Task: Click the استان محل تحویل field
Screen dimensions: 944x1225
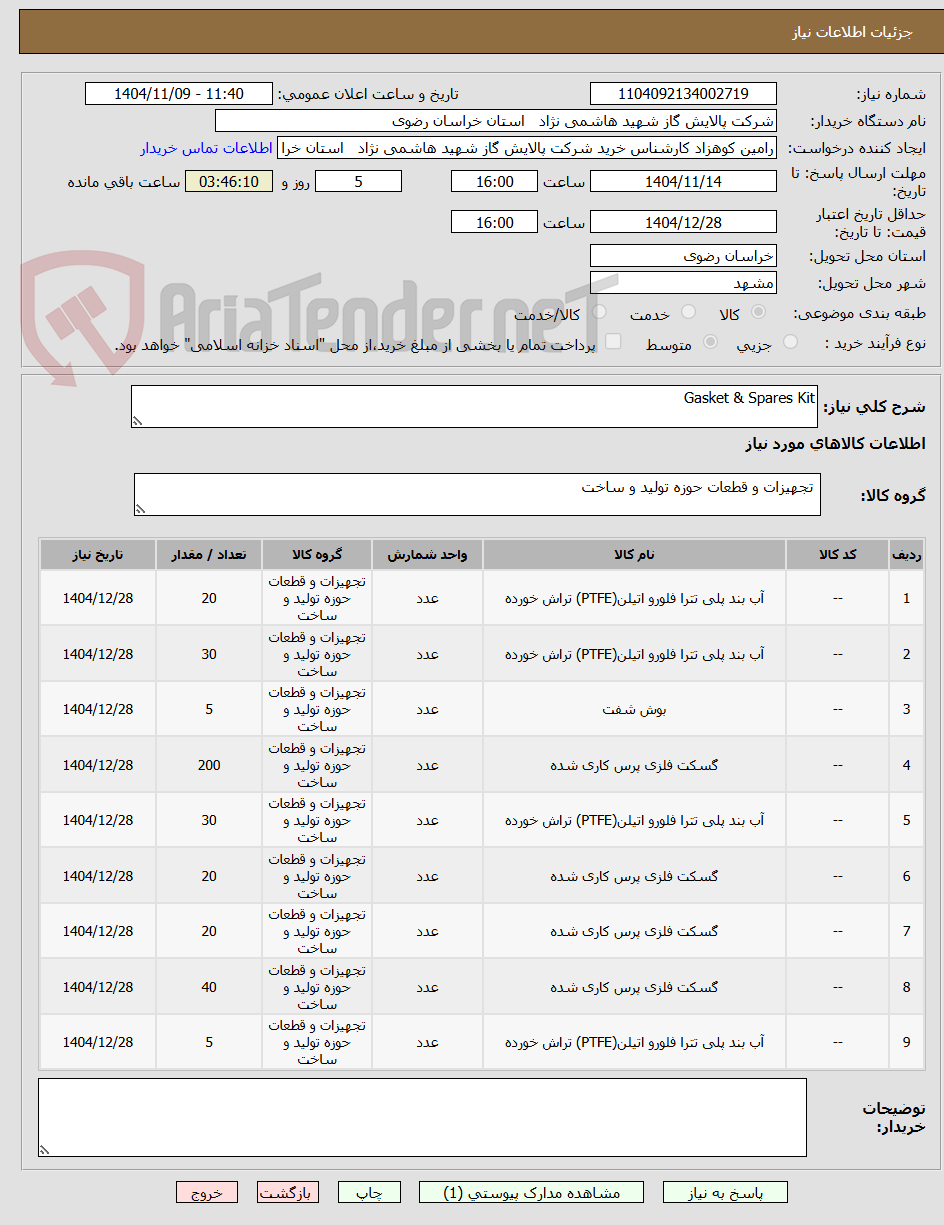Action: (x=683, y=256)
